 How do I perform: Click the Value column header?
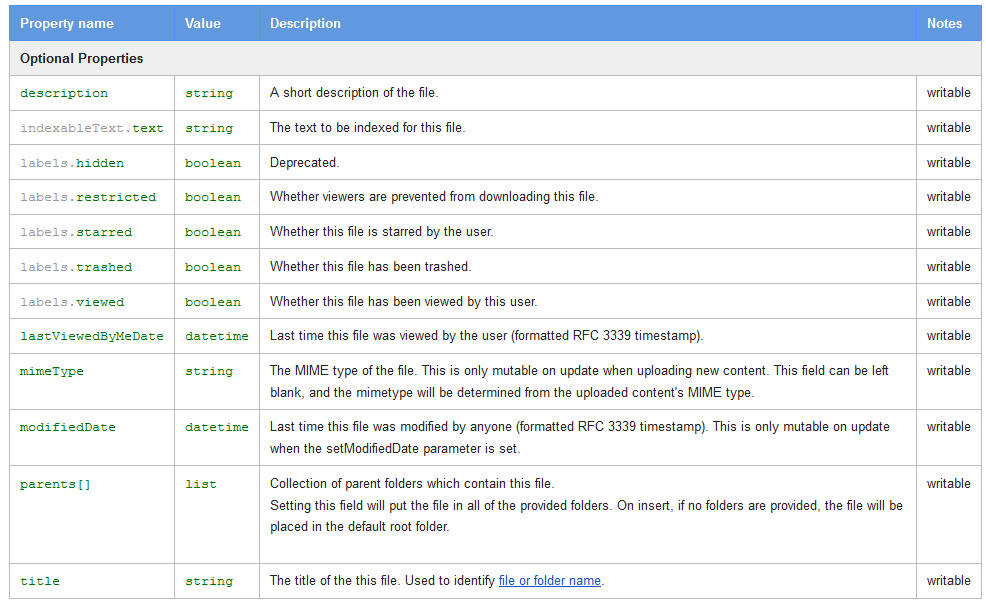point(203,23)
